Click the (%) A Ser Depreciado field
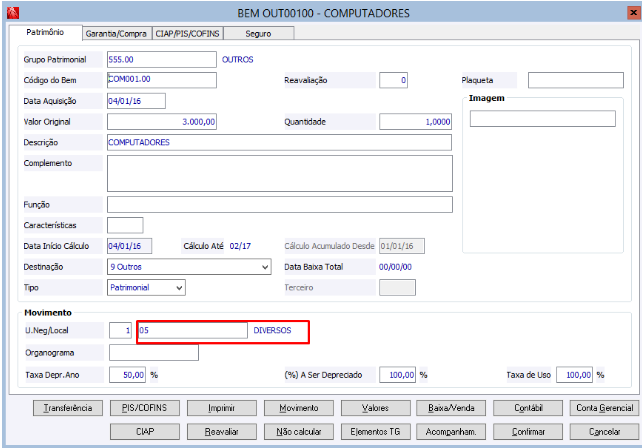The height and width of the screenshot is (448, 642). [397, 375]
